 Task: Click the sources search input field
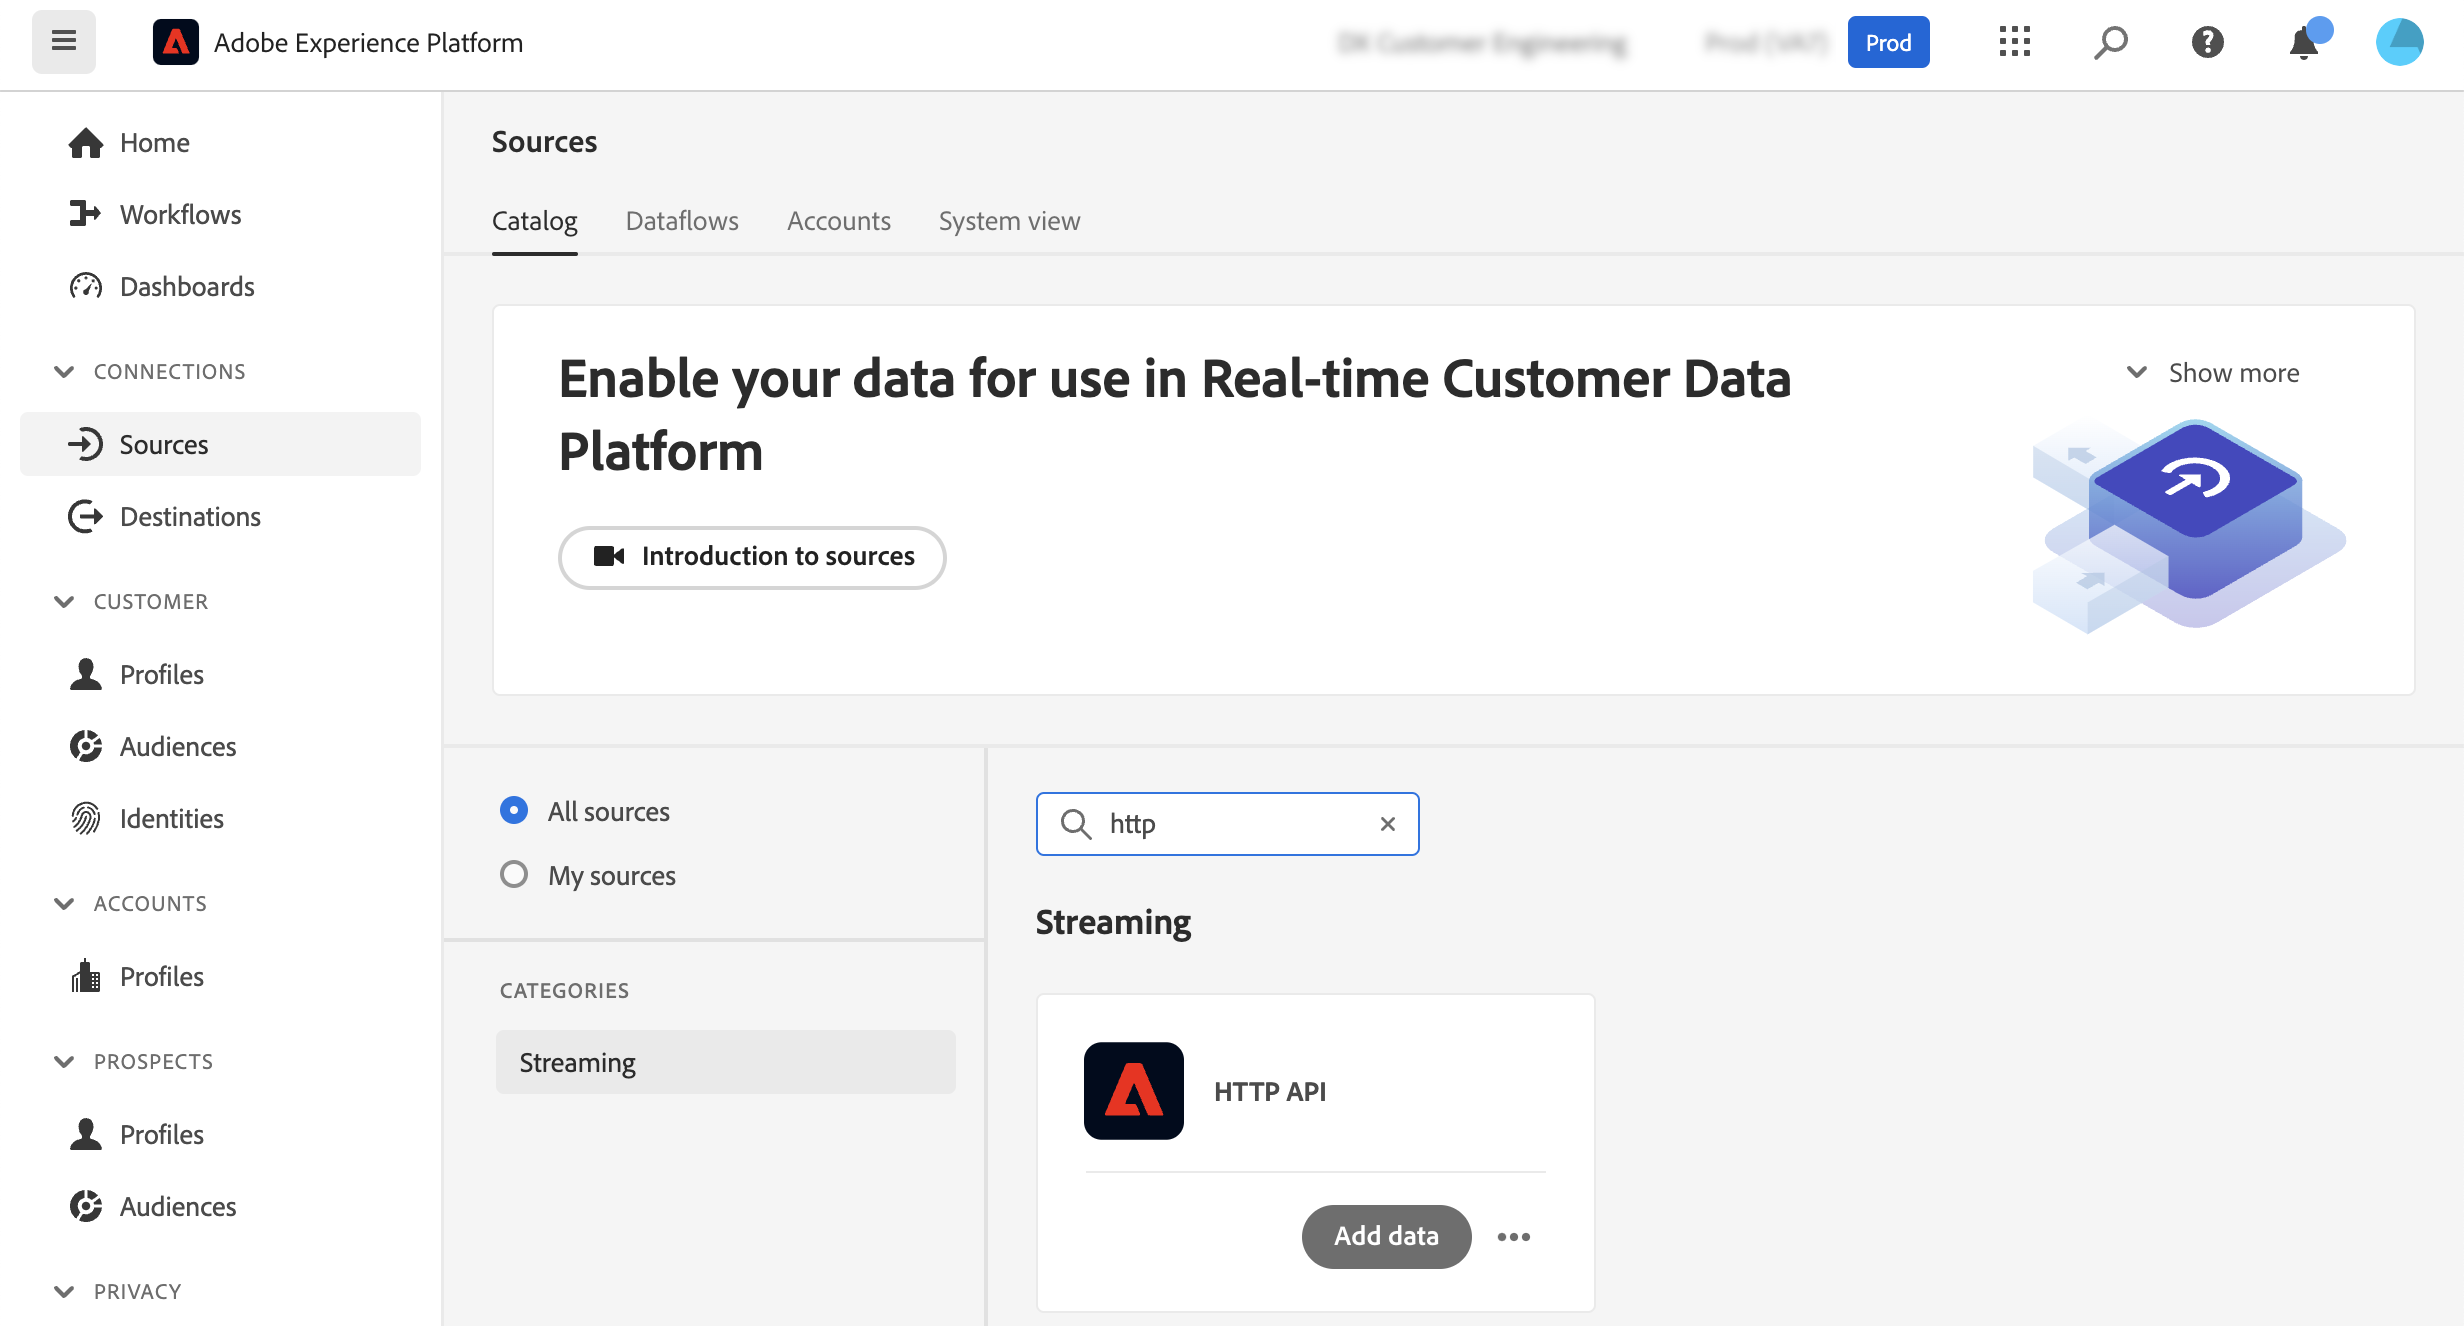(x=1236, y=824)
